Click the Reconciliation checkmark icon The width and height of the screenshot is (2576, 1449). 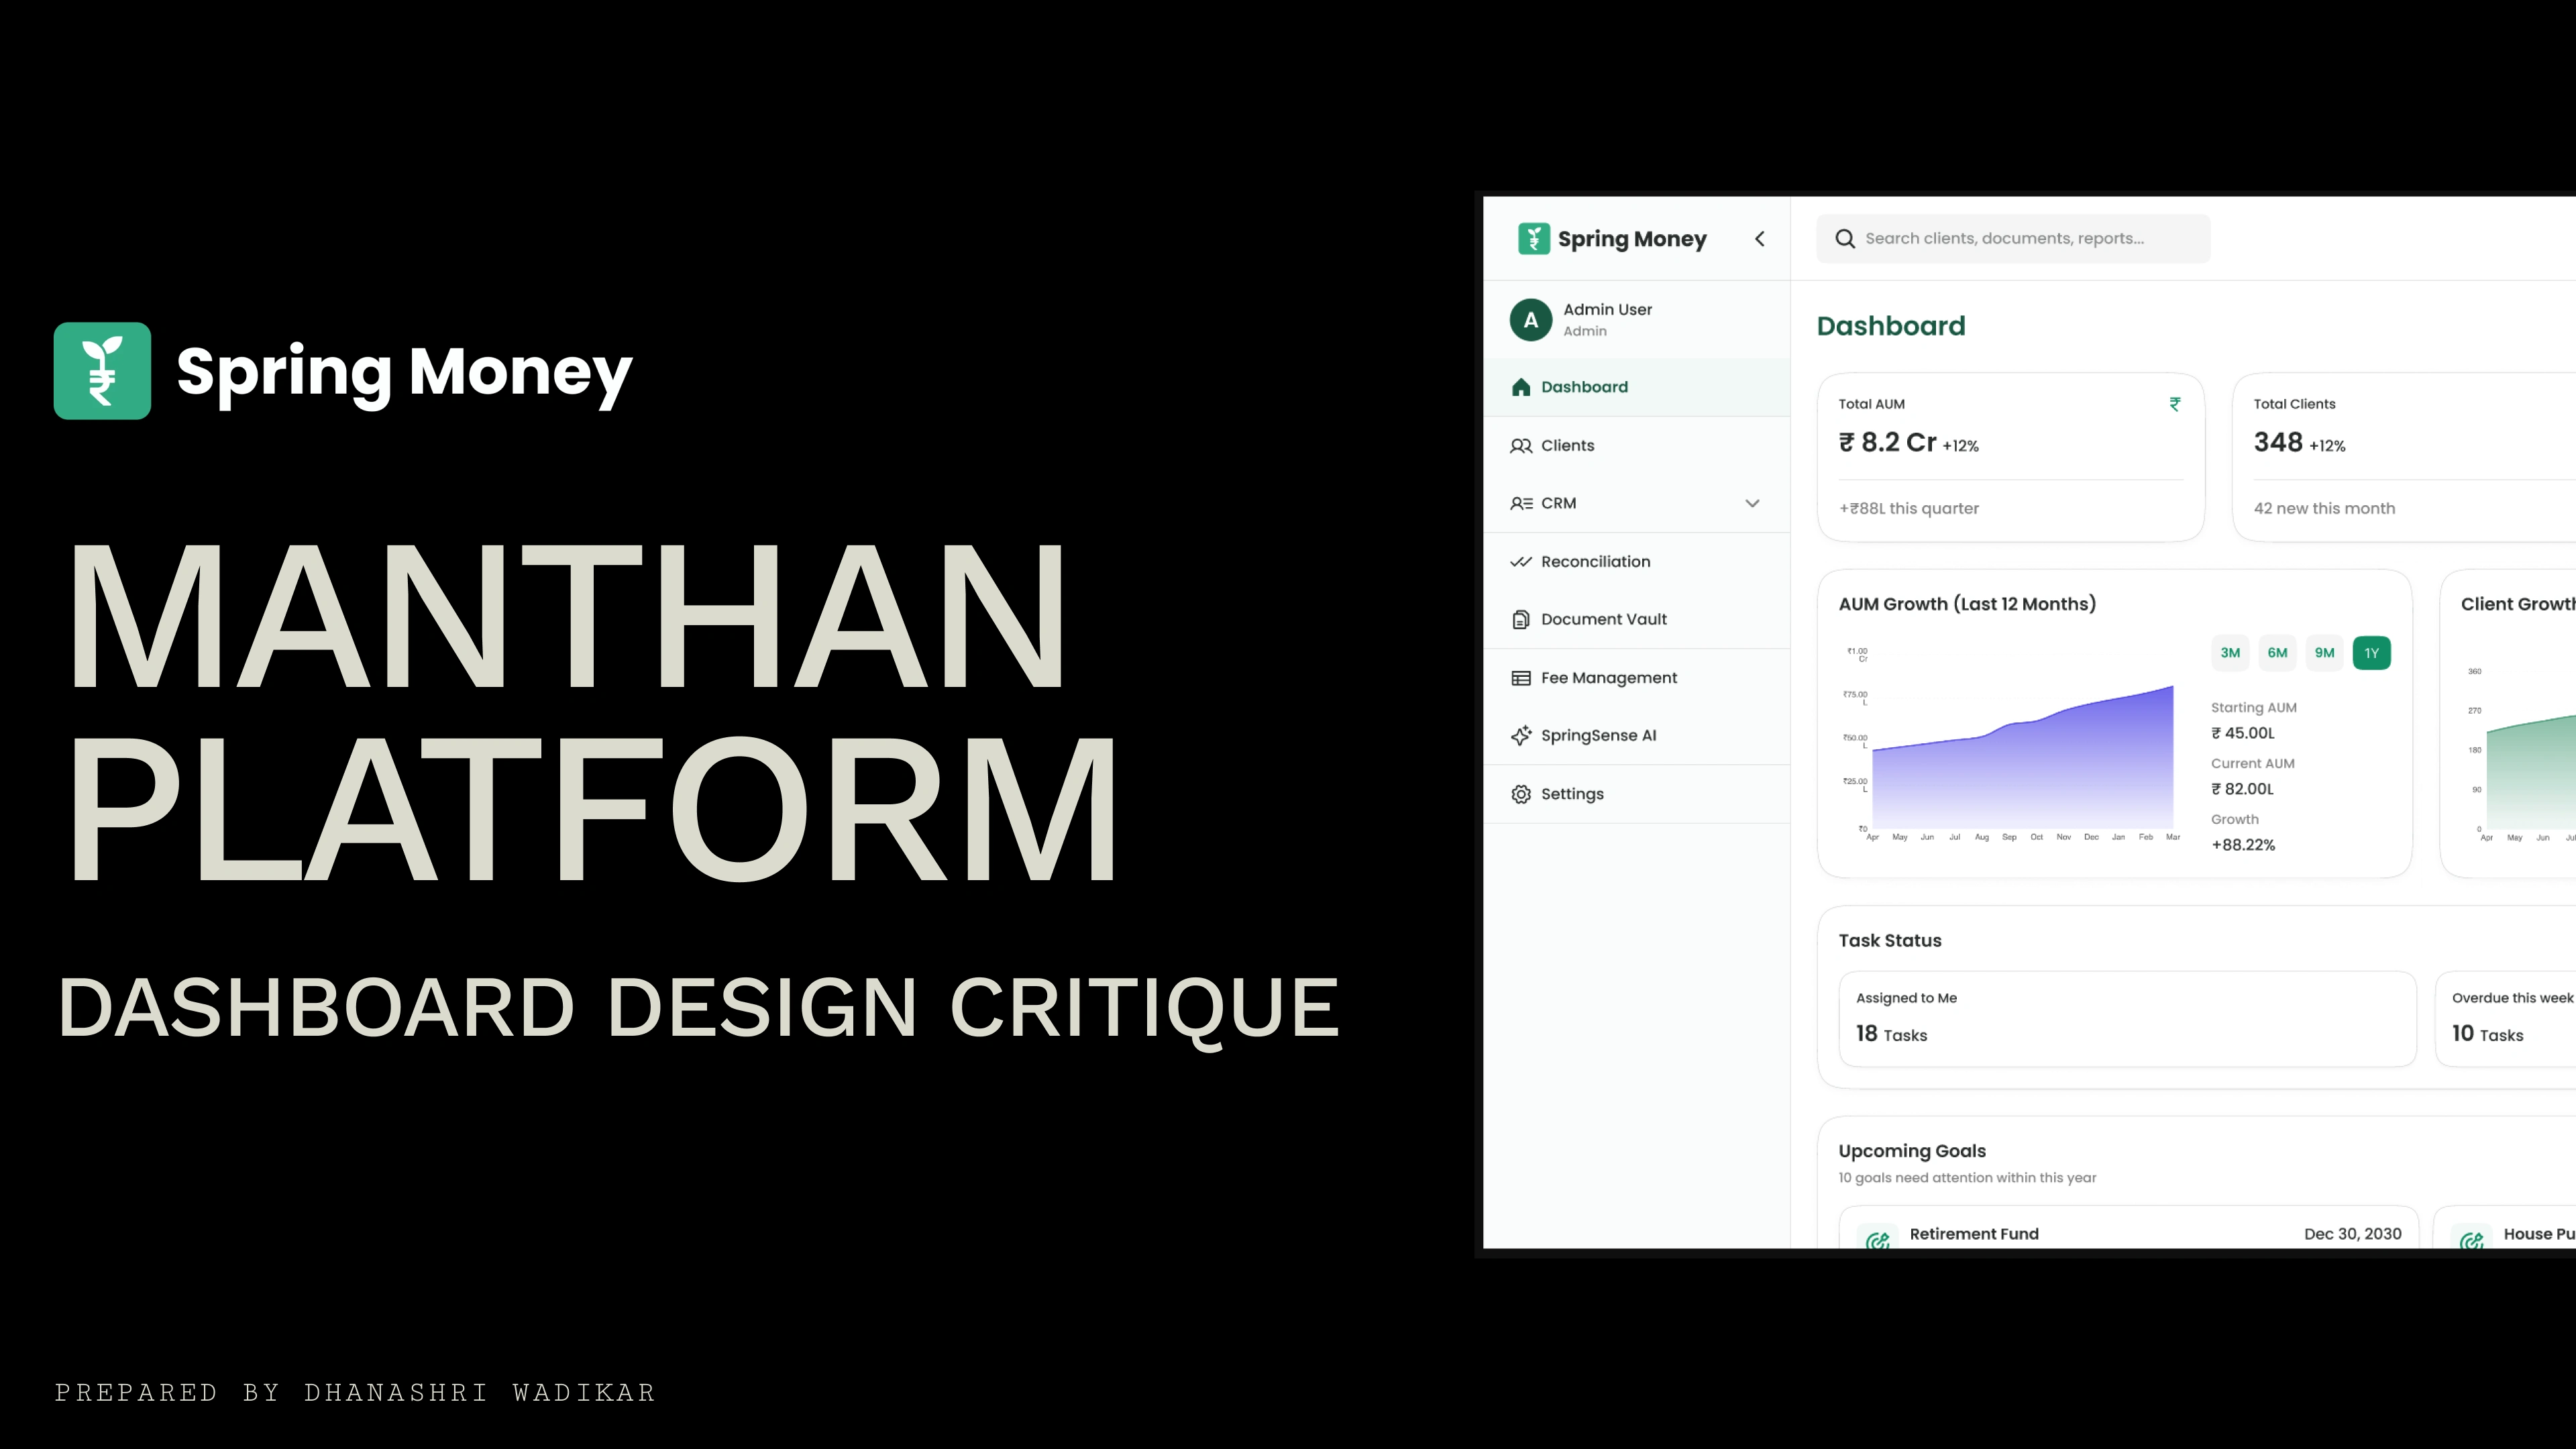(1521, 562)
